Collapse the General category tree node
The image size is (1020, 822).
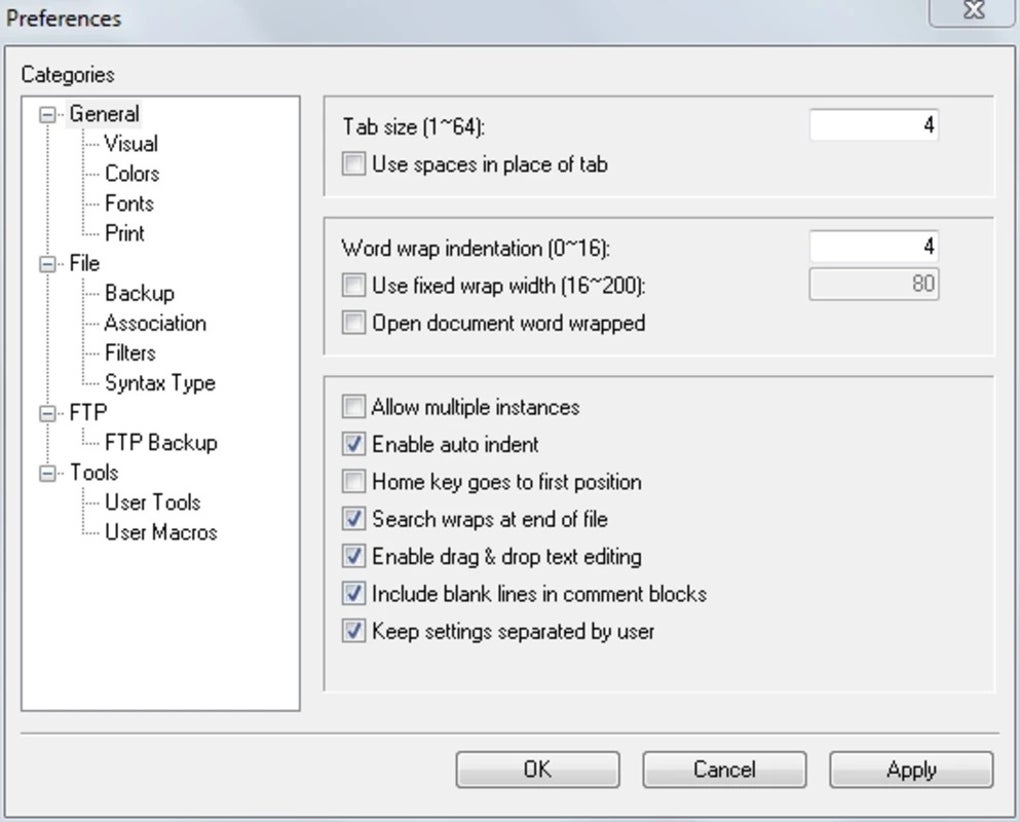tap(46, 115)
